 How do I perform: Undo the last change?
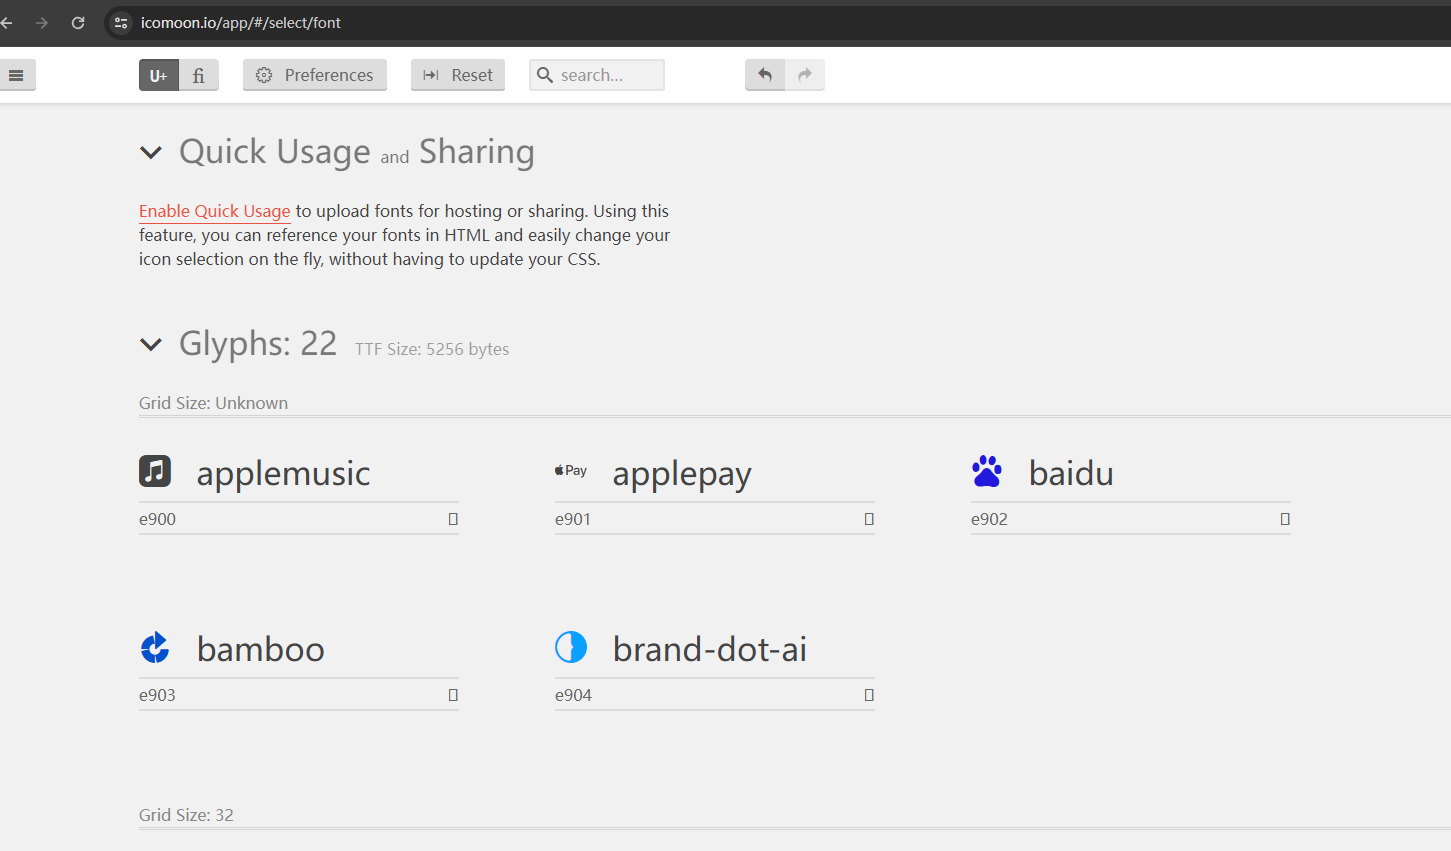(765, 75)
